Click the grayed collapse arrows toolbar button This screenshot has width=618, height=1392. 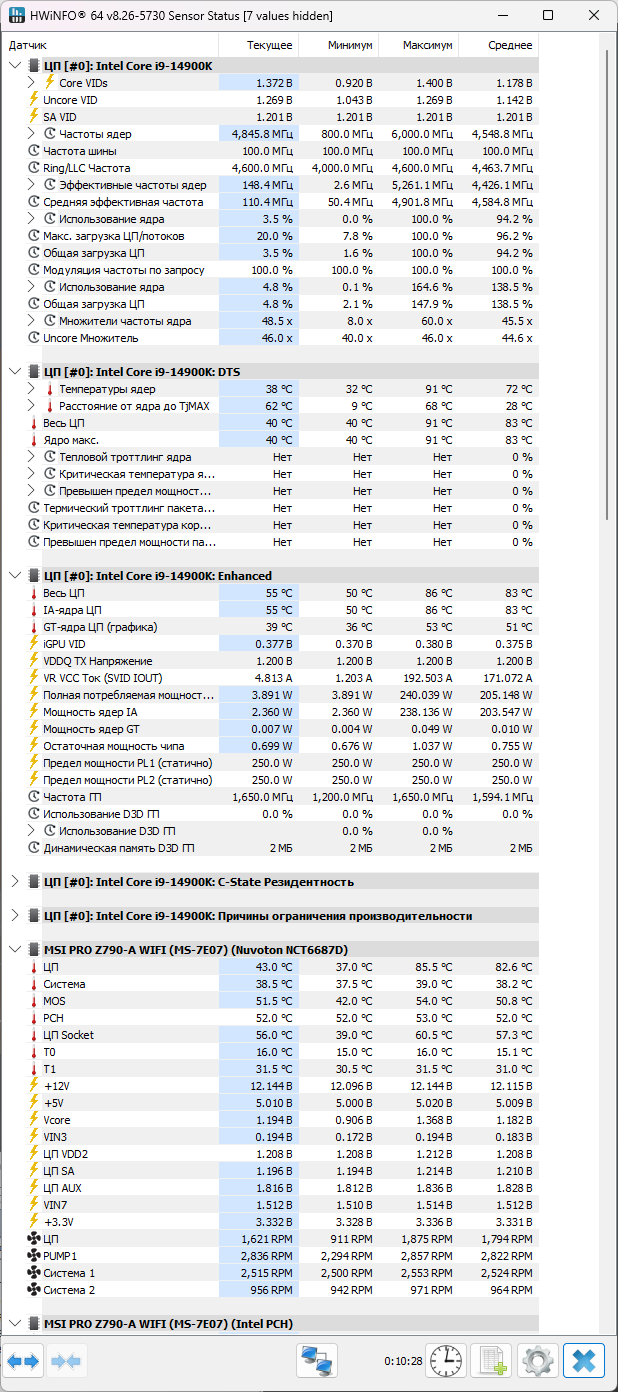point(66,1361)
